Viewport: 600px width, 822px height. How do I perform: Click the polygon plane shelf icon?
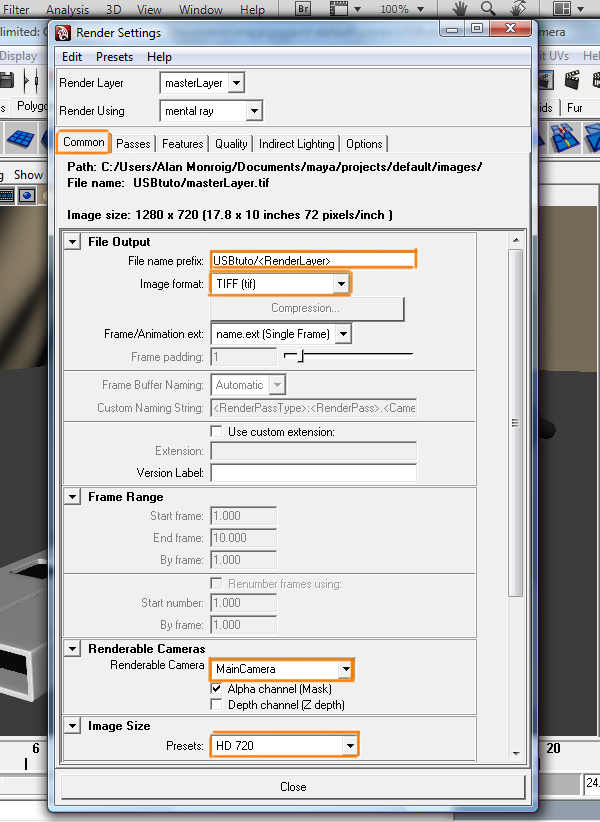pyautogui.click(x=20, y=138)
